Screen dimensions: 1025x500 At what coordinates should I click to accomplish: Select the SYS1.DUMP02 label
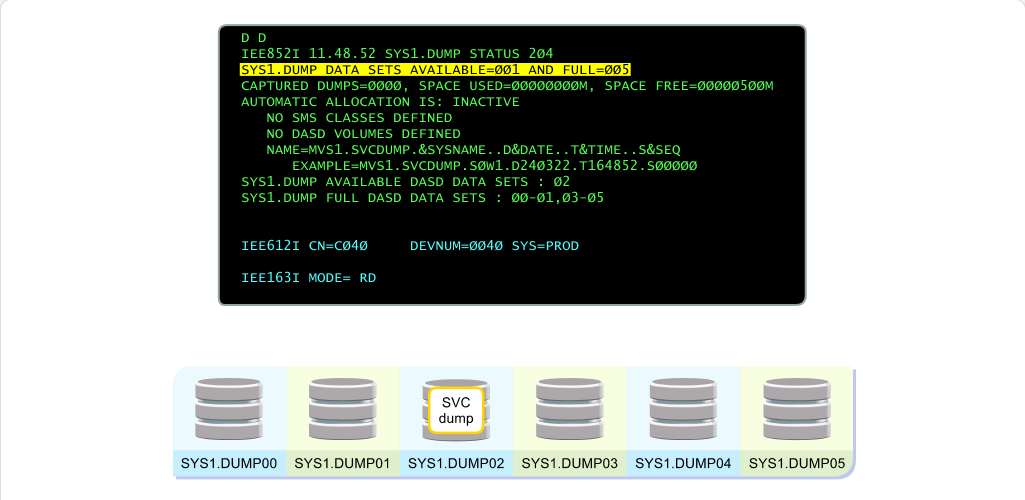pos(456,463)
